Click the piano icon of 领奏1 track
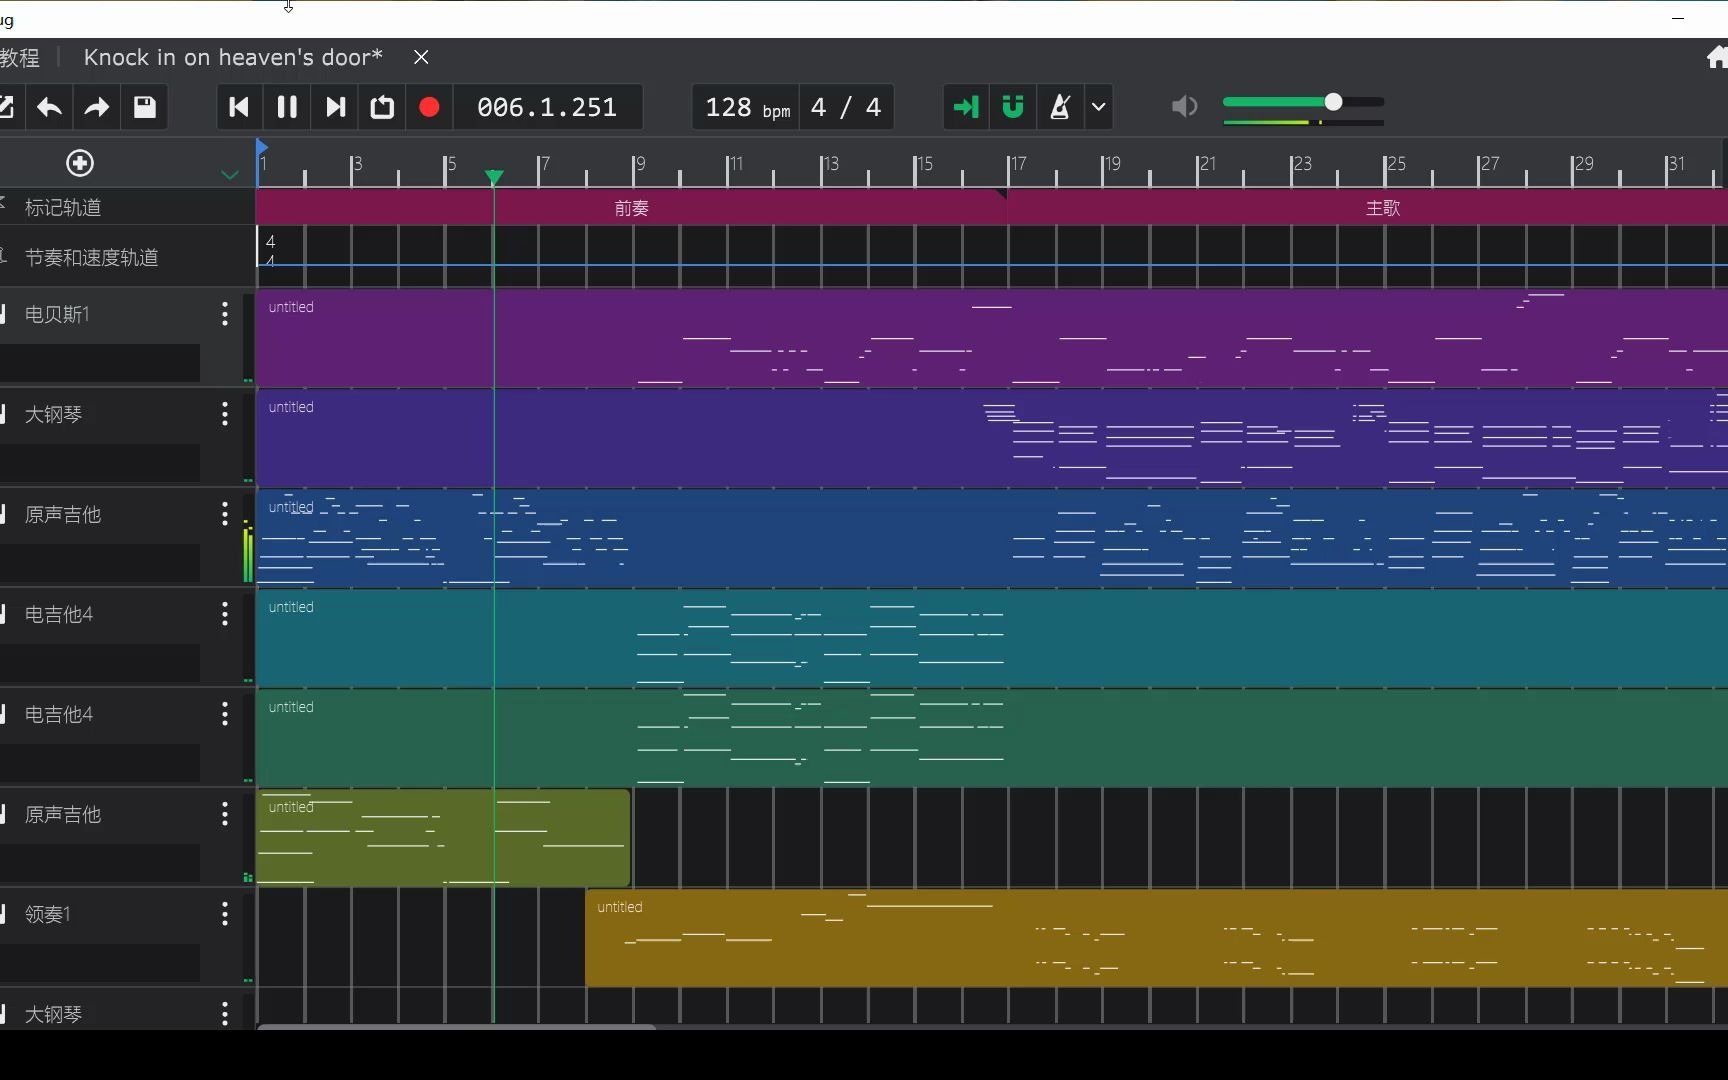 pos(4,914)
